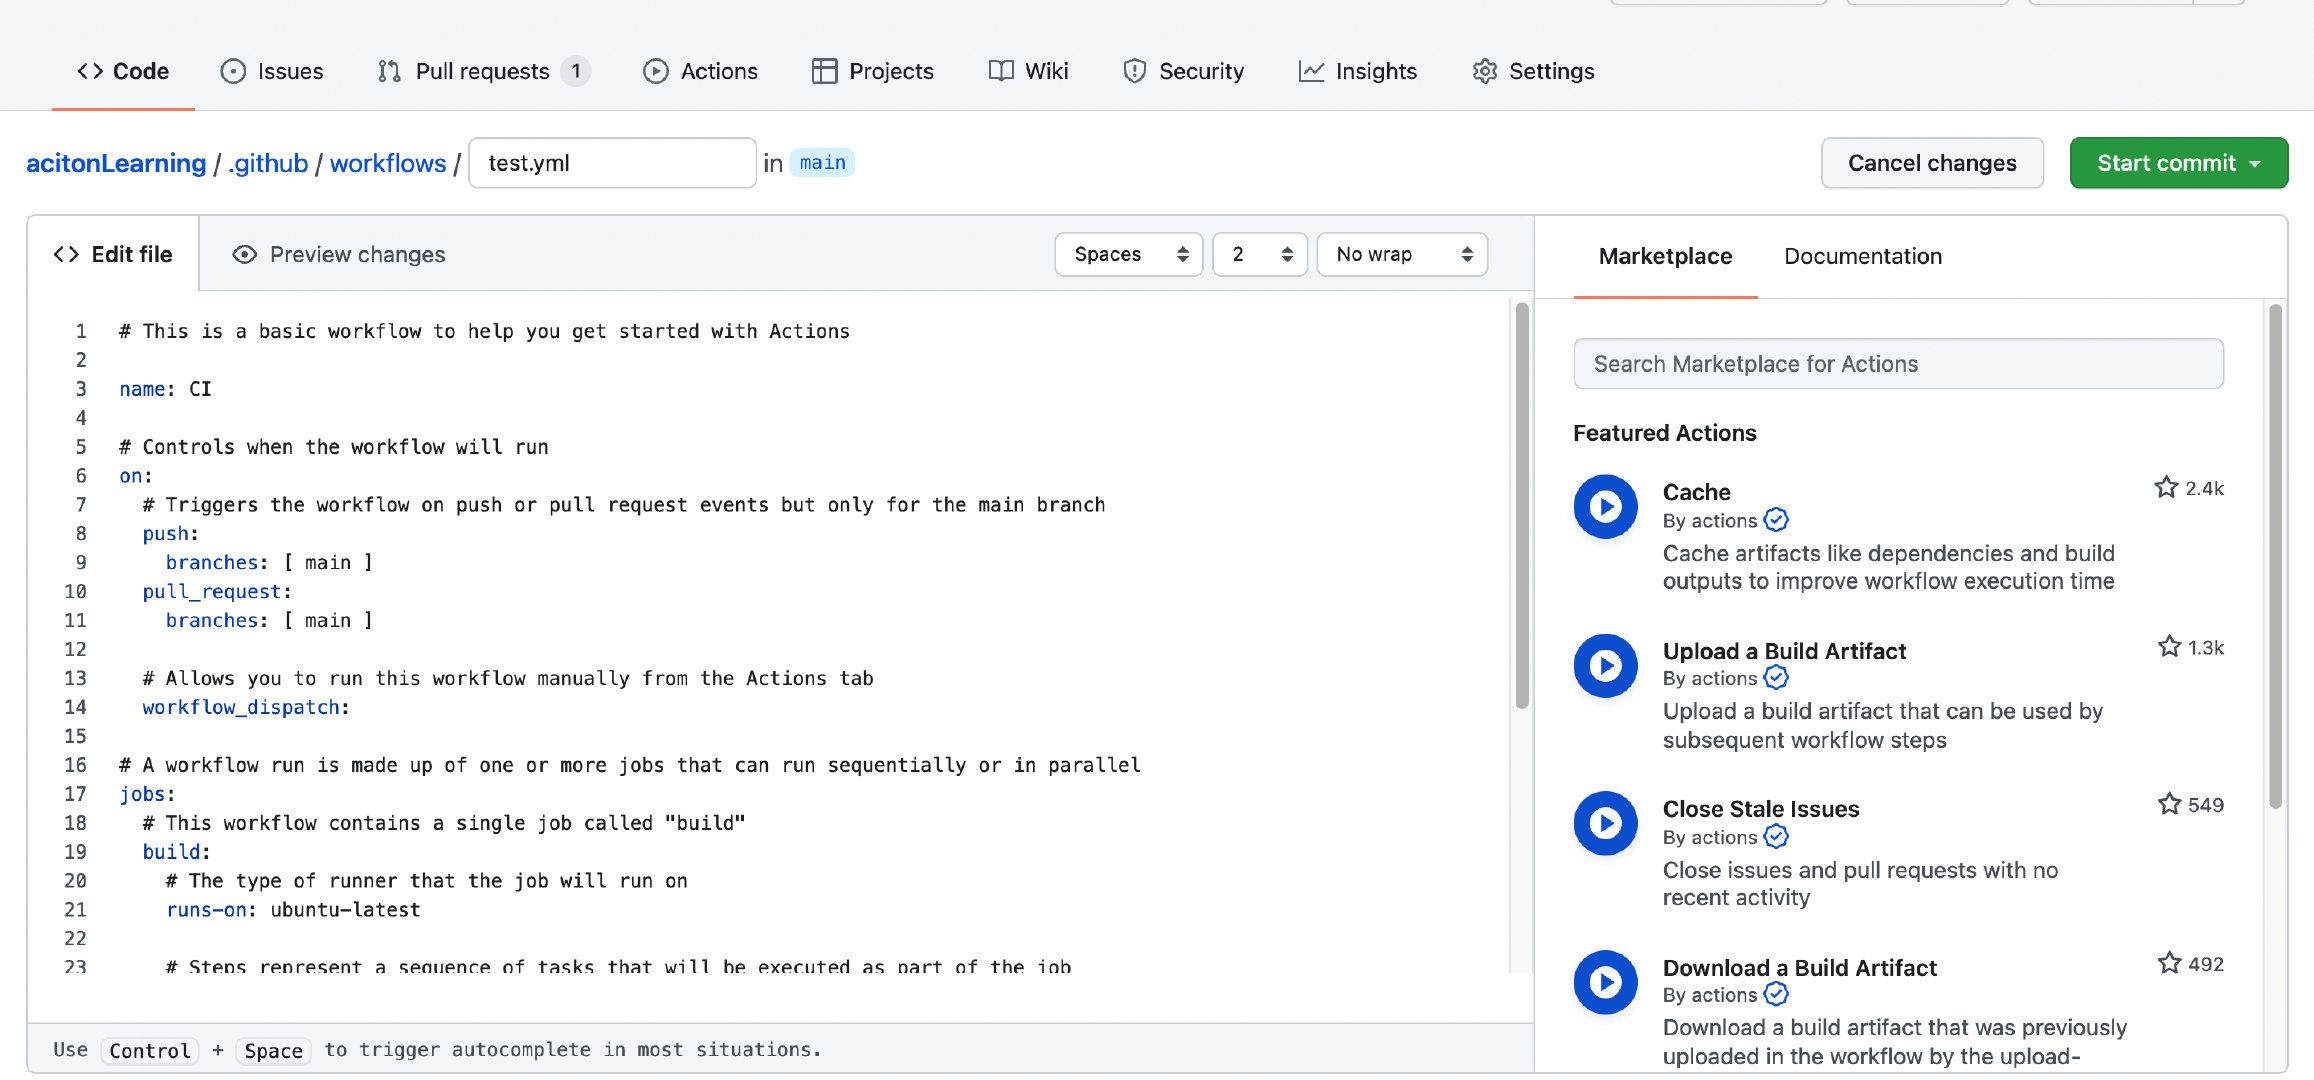Focus the Search Marketplace for Actions field
This screenshot has height=1080, width=2314.
tap(1898, 364)
